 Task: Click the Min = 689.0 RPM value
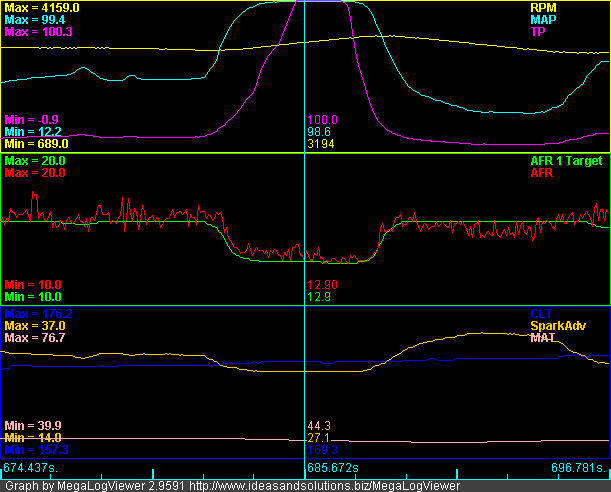coord(38,144)
